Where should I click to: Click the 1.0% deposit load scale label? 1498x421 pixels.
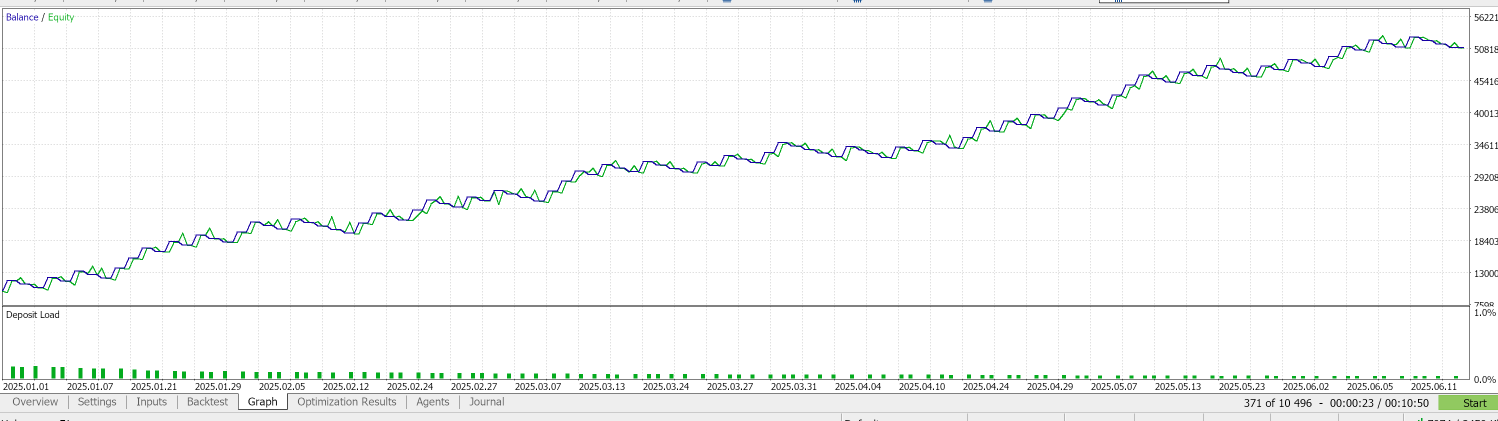(1486, 313)
